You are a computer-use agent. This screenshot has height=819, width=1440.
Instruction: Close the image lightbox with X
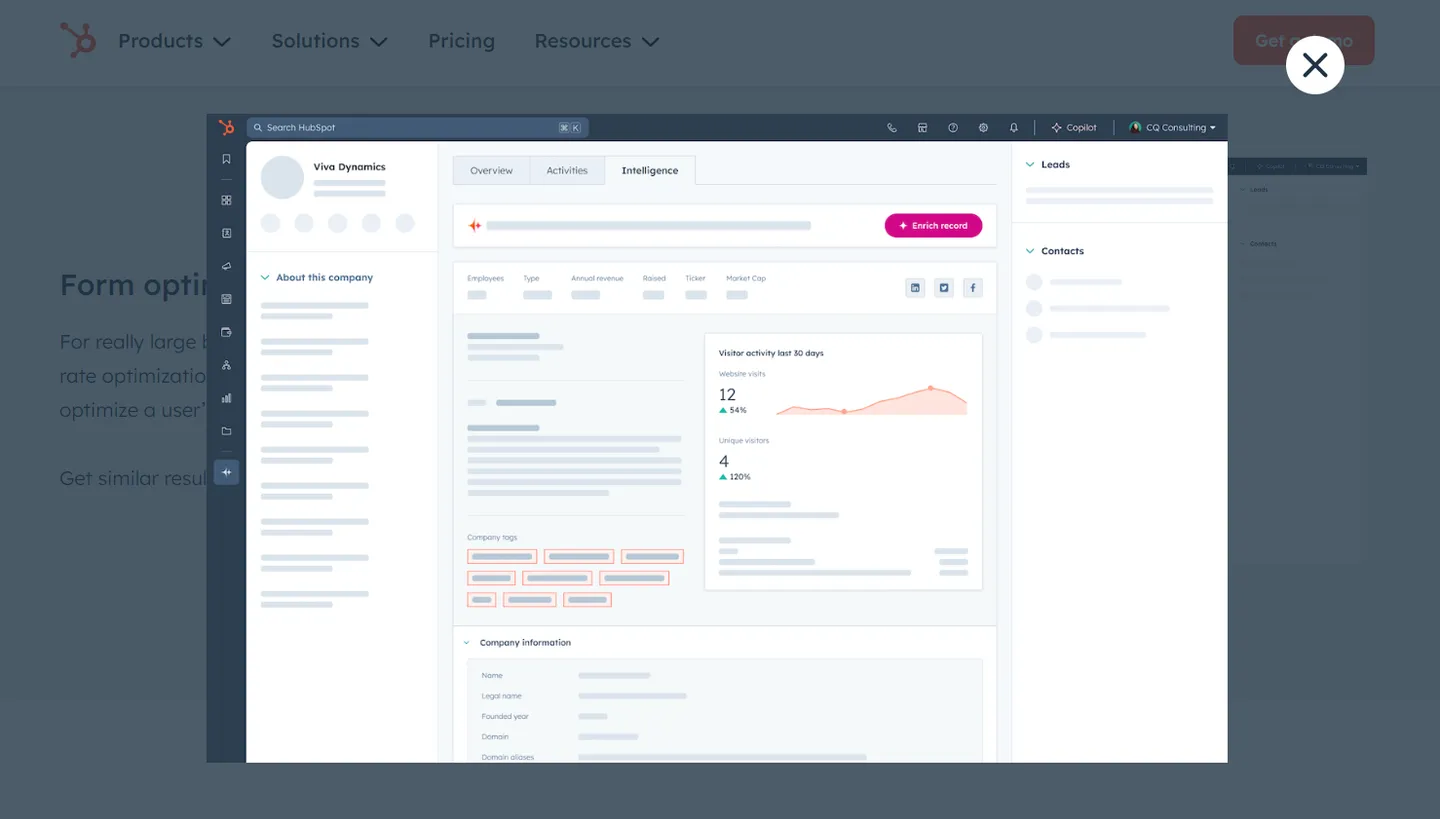[1314, 65]
